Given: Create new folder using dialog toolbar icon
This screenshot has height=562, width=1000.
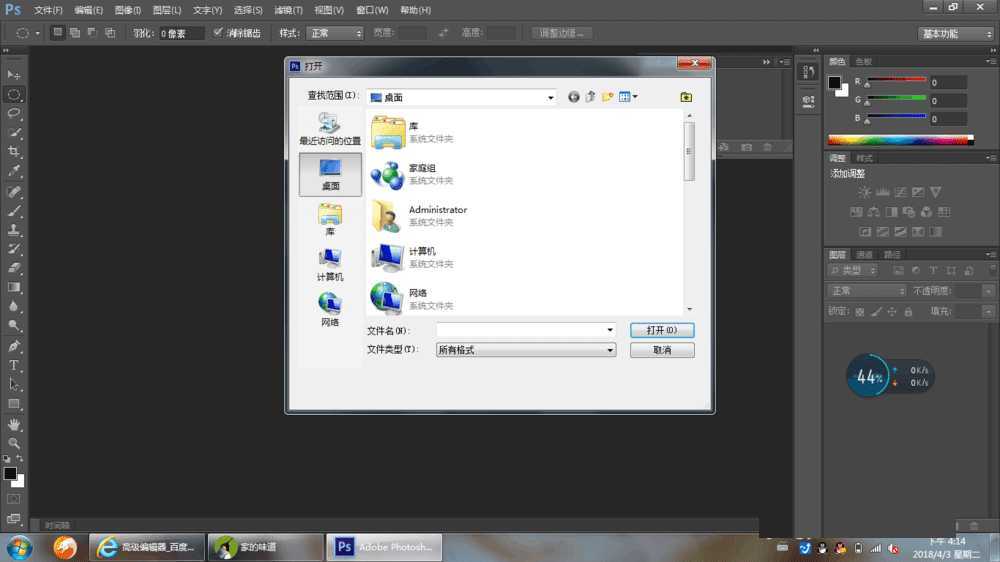Looking at the screenshot, I should [x=607, y=97].
